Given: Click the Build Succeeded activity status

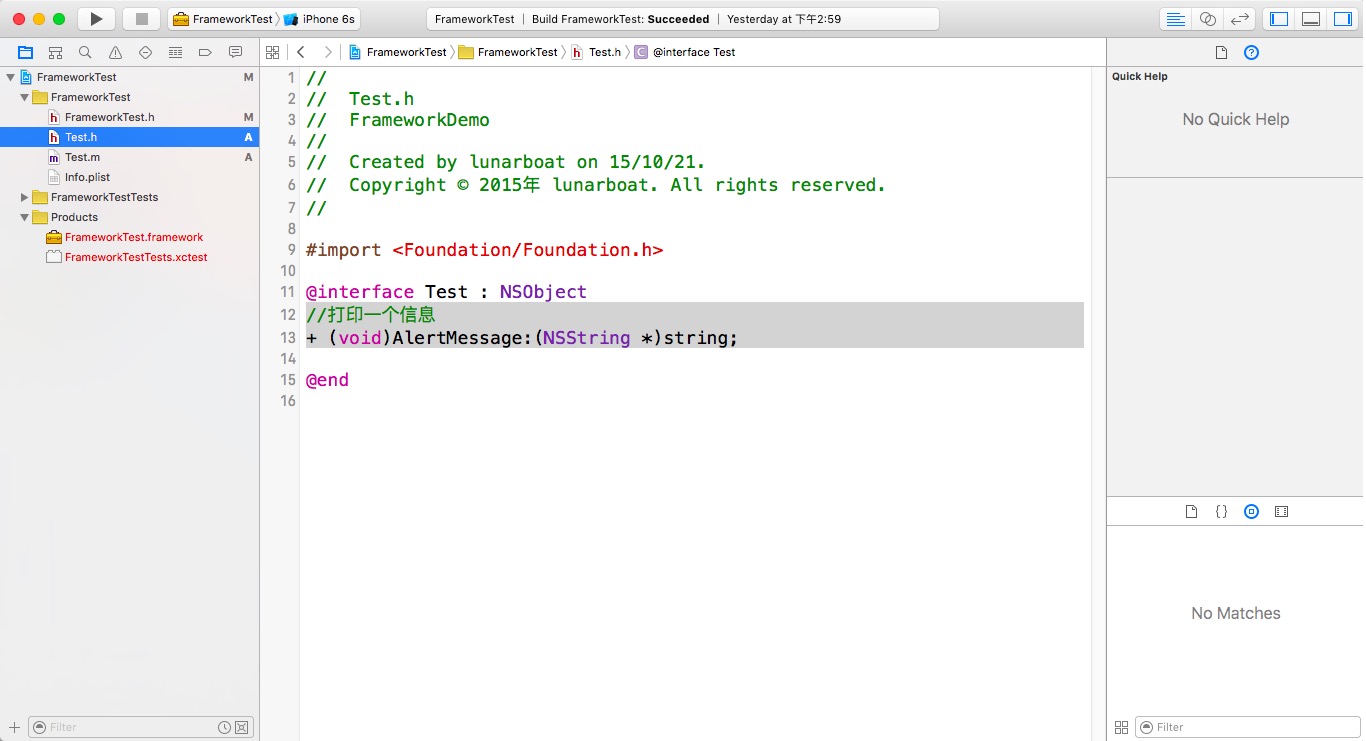Looking at the screenshot, I should (683, 19).
